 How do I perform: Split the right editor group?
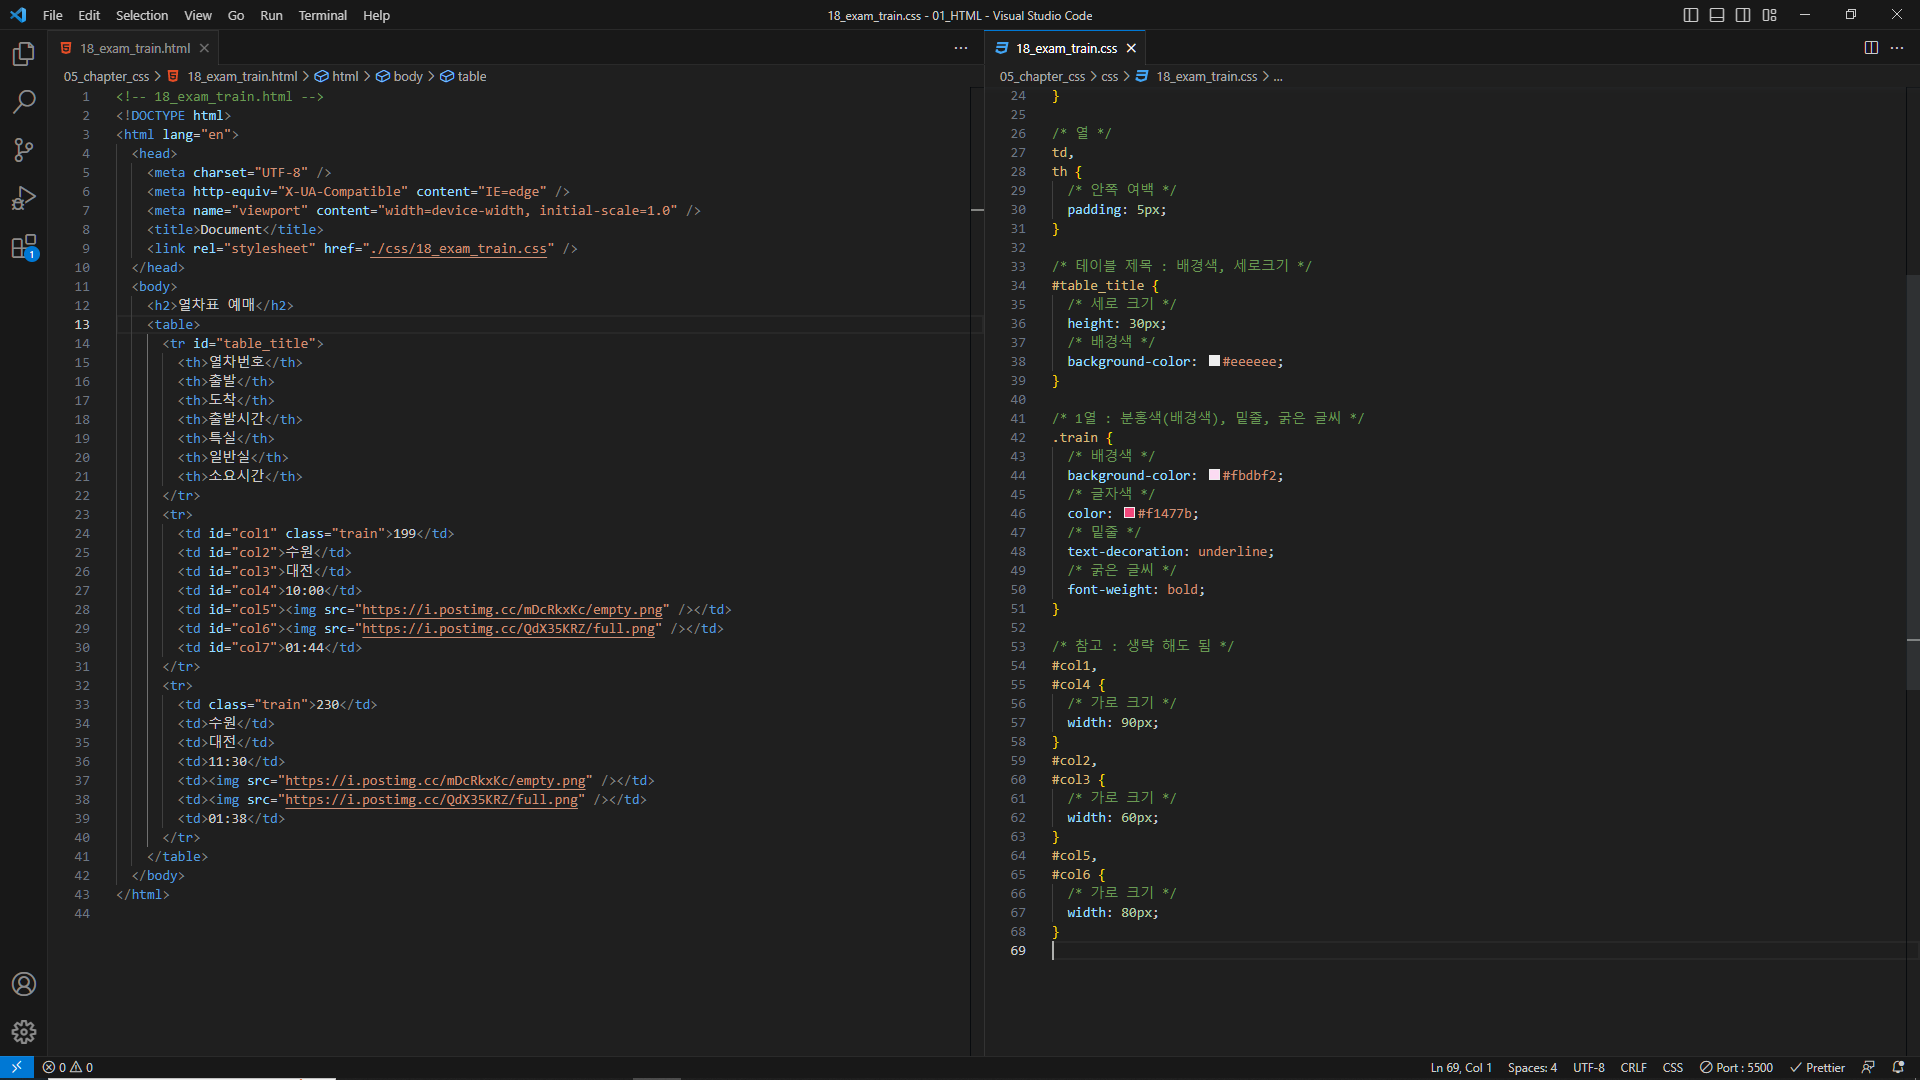[1871, 48]
